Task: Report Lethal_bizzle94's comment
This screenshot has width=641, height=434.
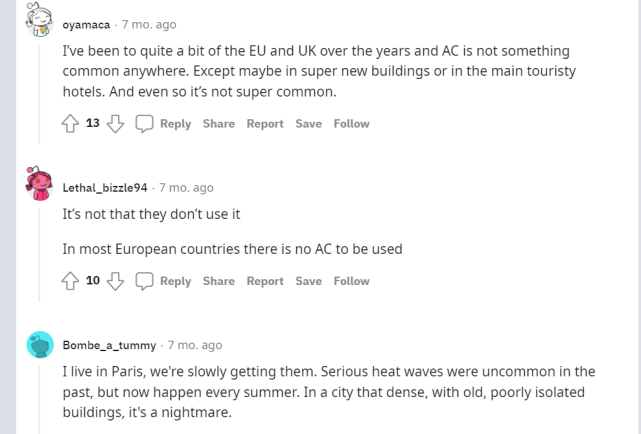Action: [265, 281]
